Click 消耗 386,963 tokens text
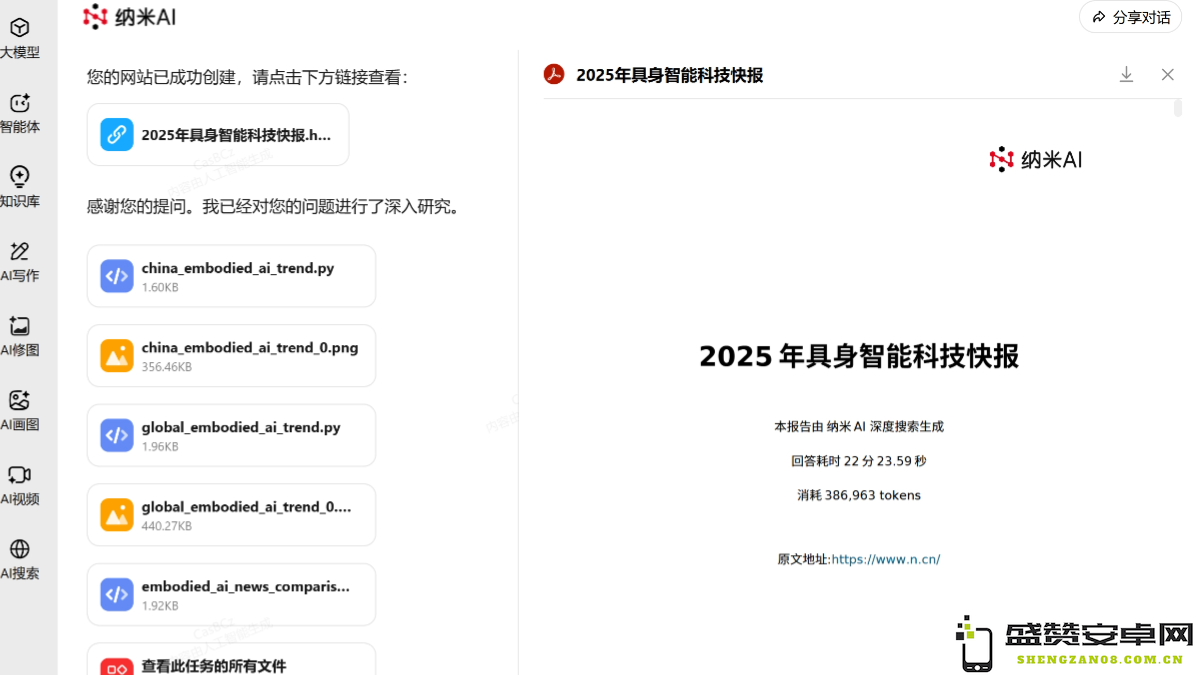The image size is (1200, 675). (x=859, y=495)
